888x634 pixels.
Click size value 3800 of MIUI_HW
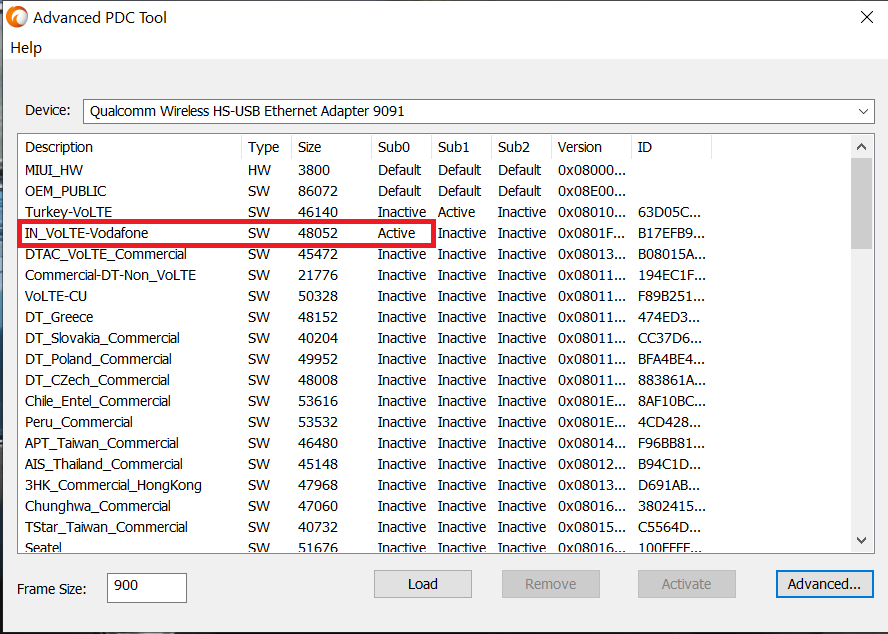314,170
